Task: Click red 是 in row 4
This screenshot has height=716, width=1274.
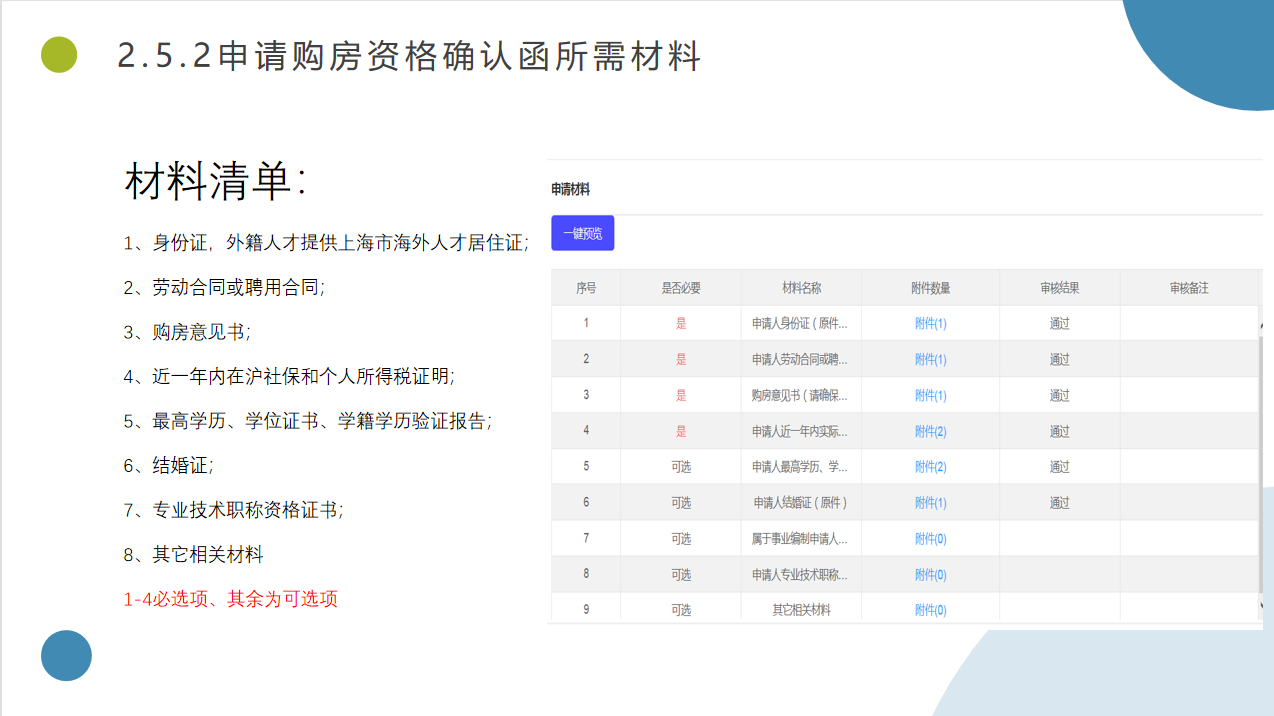Action: (x=681, y=431)
